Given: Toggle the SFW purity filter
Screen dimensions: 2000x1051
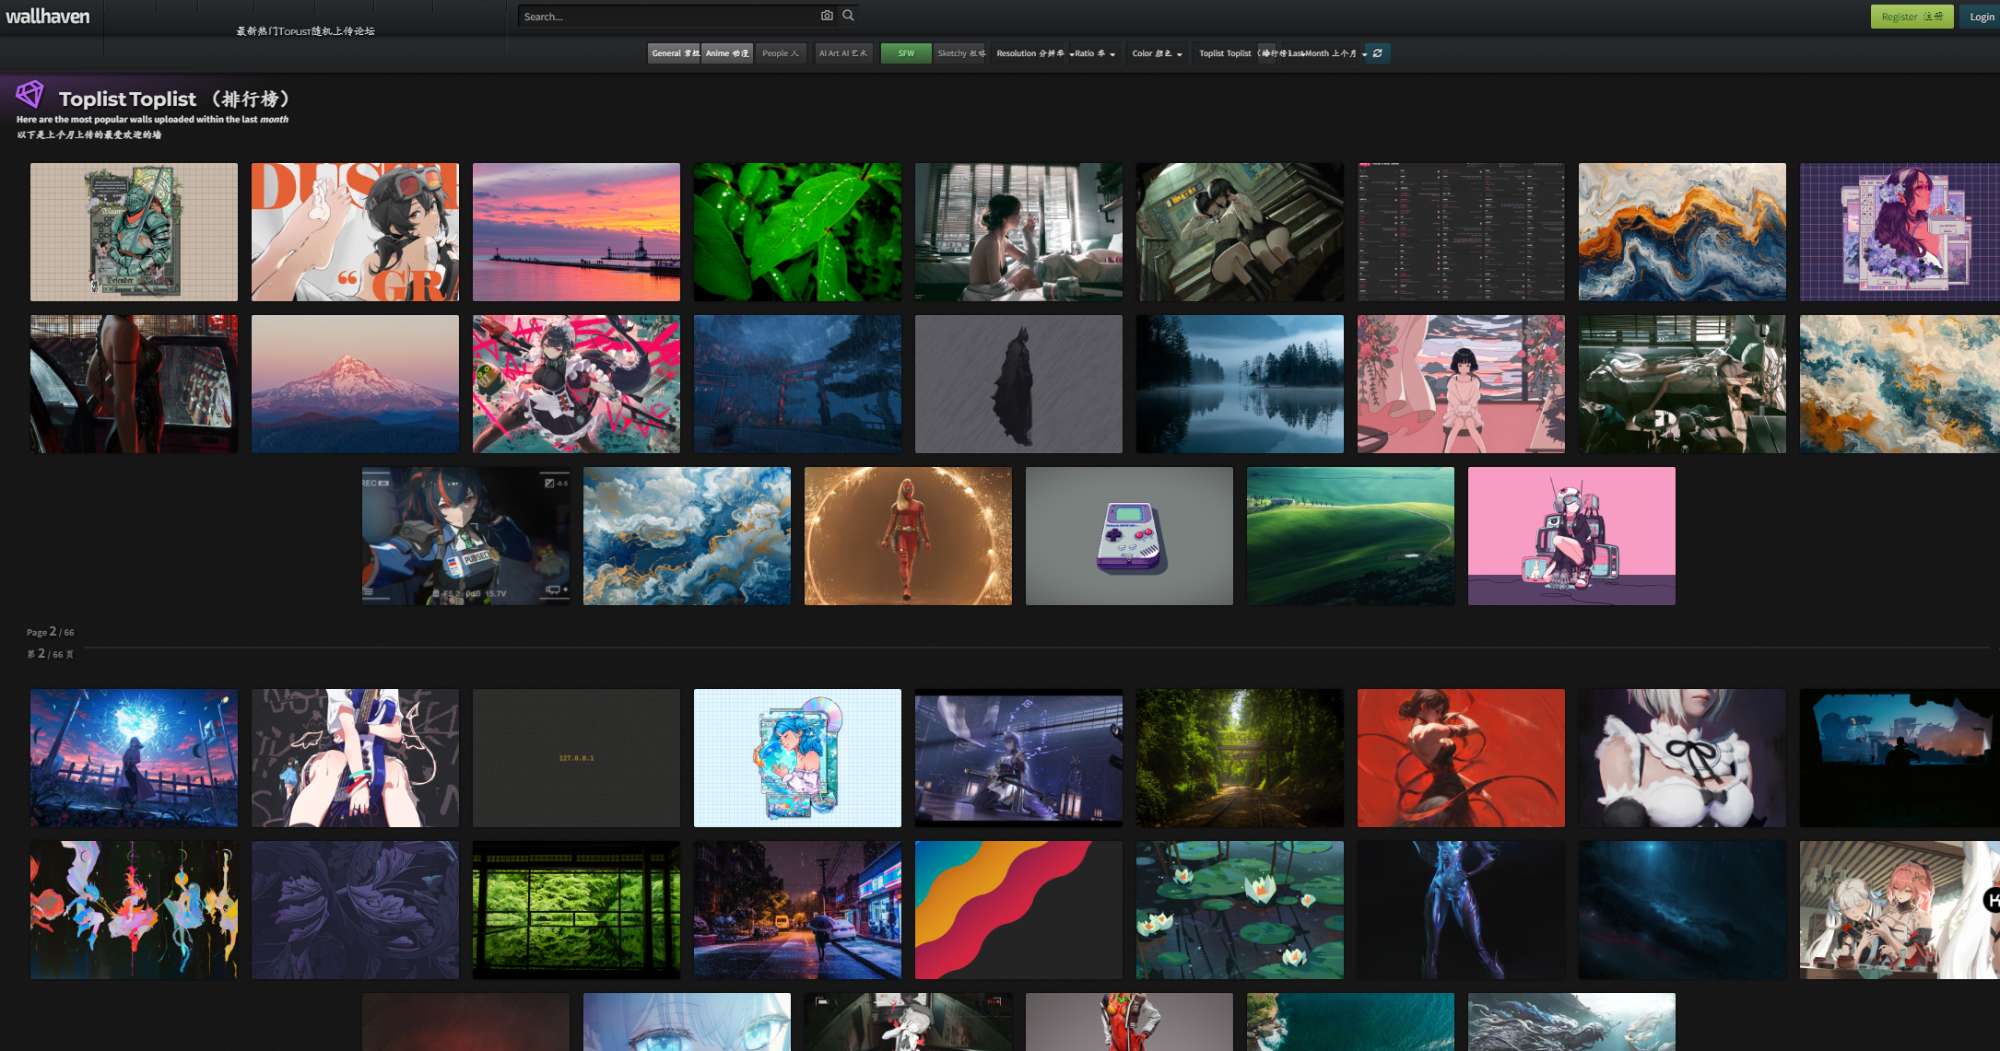Looking at the screenshot, I should point(906,53).
